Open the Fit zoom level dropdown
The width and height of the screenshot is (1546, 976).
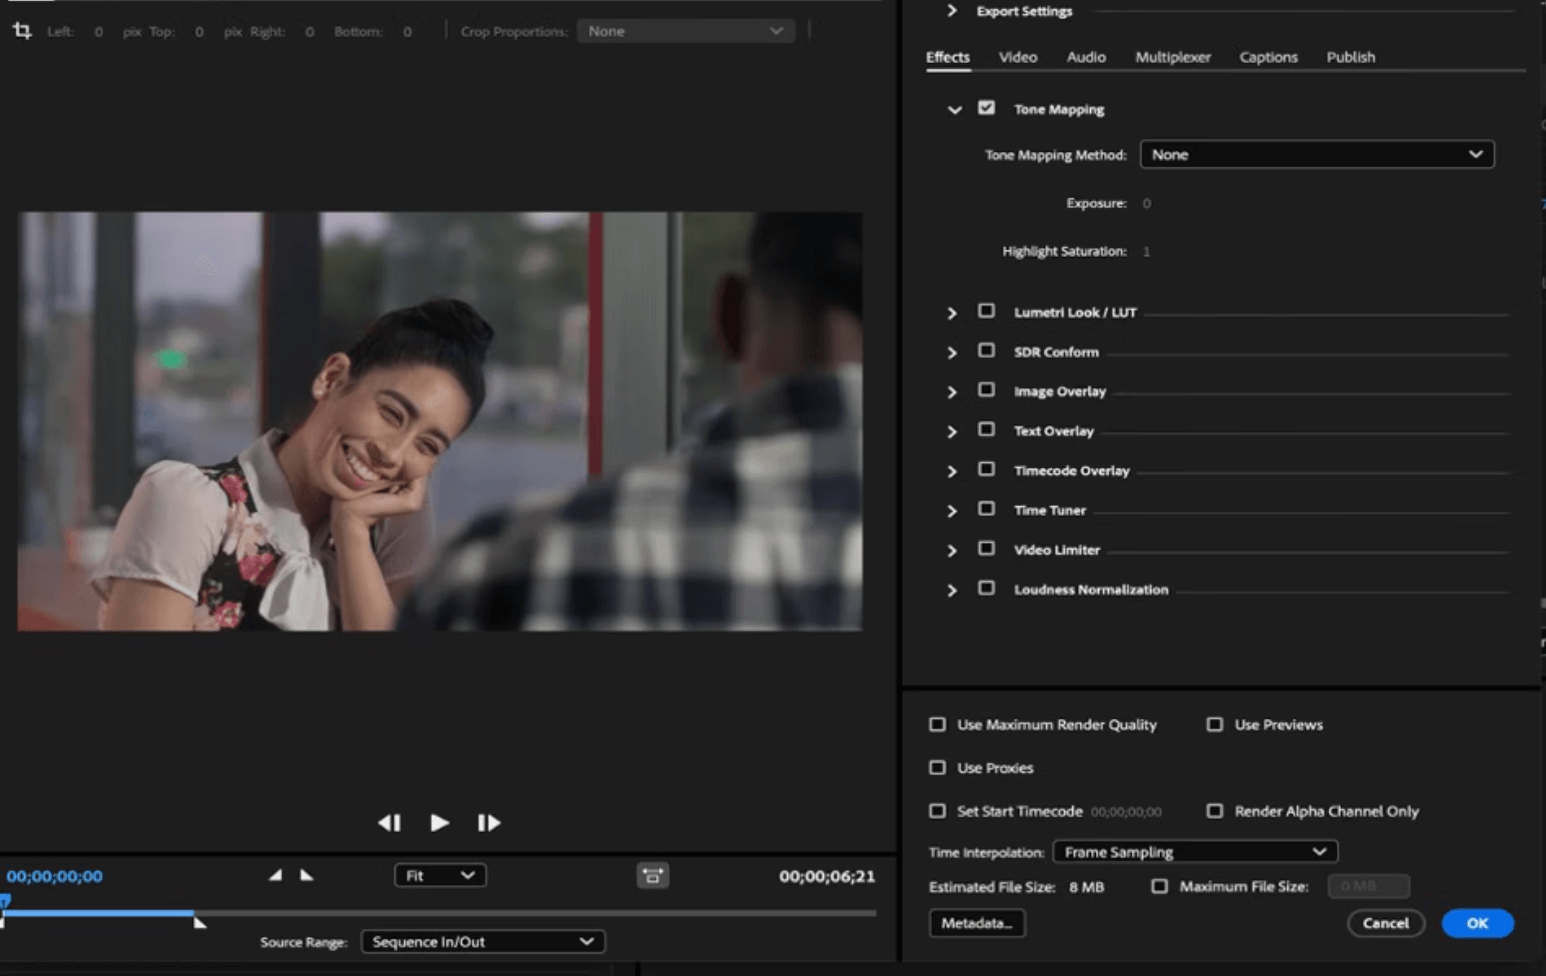coord(440,875)
